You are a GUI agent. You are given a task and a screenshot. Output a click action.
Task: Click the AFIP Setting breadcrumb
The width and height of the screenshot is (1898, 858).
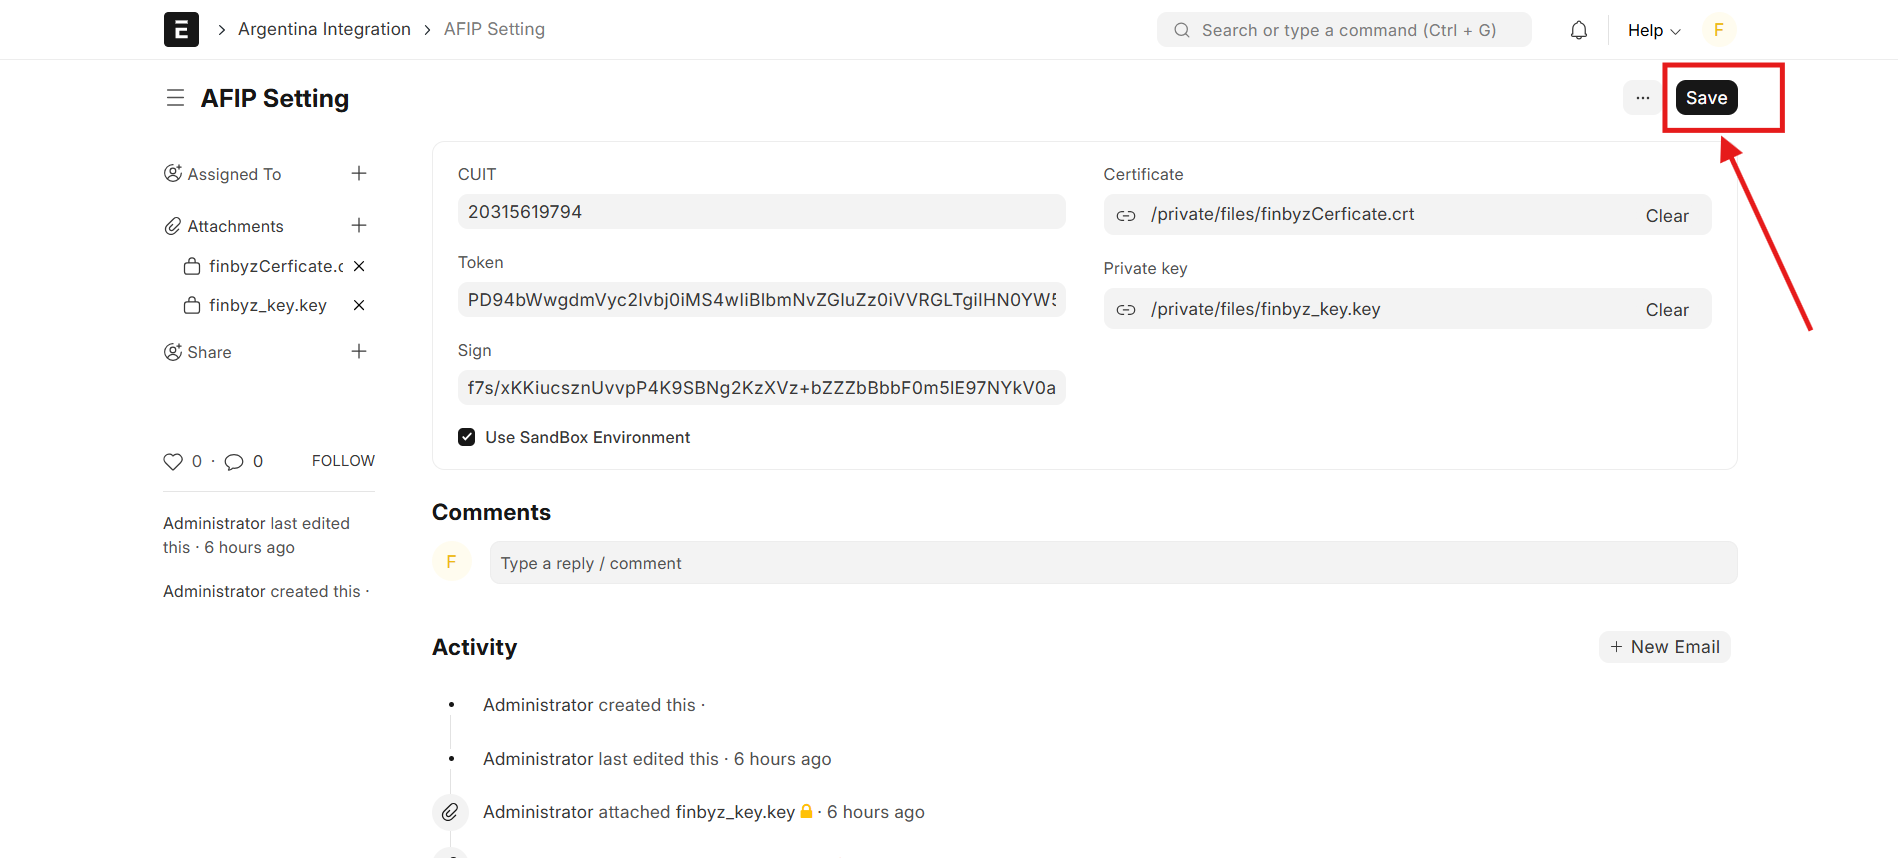[494, 29]
